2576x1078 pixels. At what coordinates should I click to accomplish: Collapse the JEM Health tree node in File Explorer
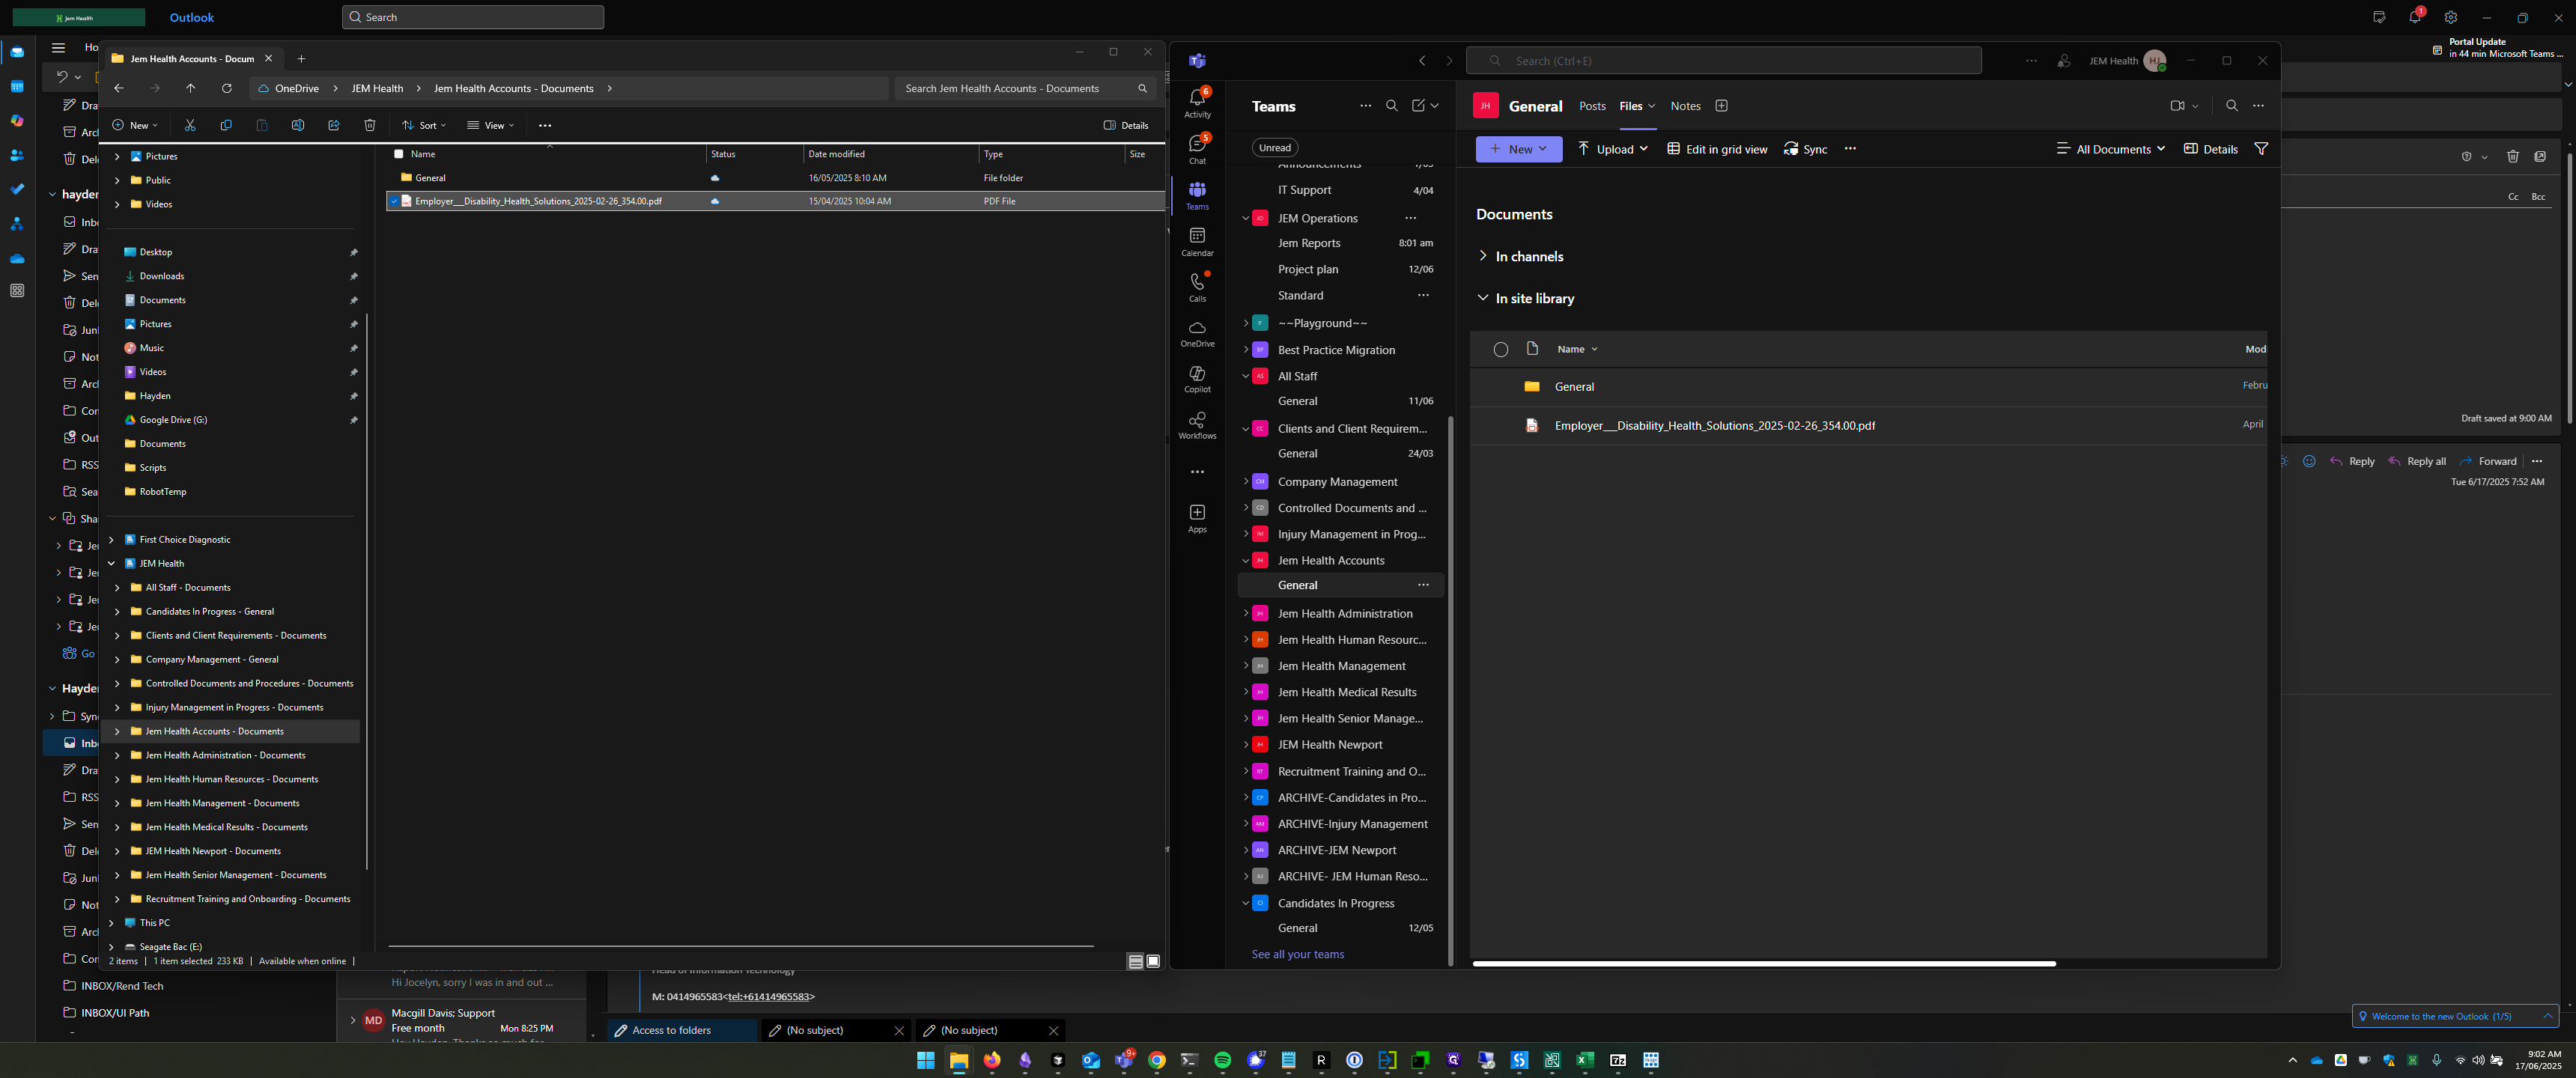pyautogui.click(x=111, y=563)
